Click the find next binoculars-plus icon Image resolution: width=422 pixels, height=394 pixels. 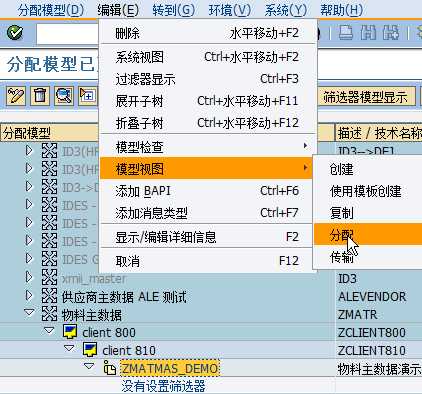tap(391, 33)
